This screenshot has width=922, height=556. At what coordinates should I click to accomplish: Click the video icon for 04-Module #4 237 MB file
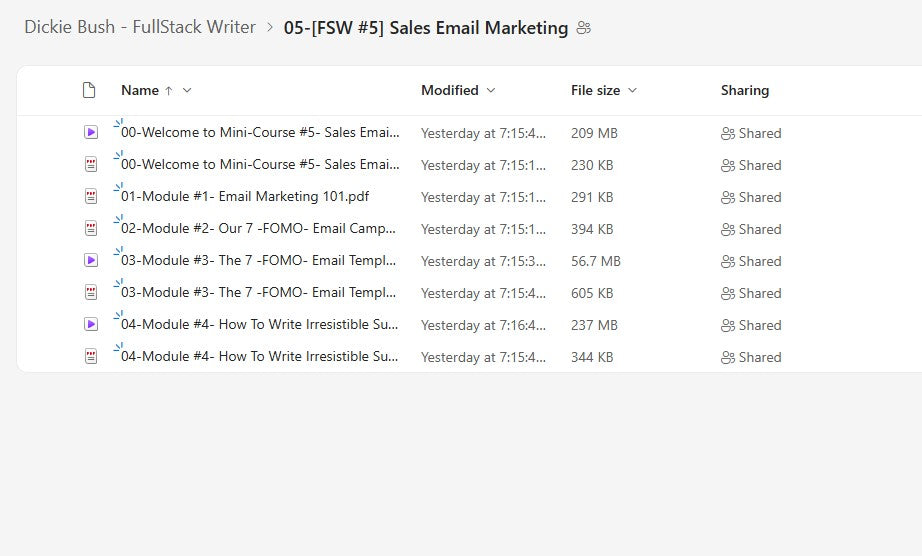91,324
